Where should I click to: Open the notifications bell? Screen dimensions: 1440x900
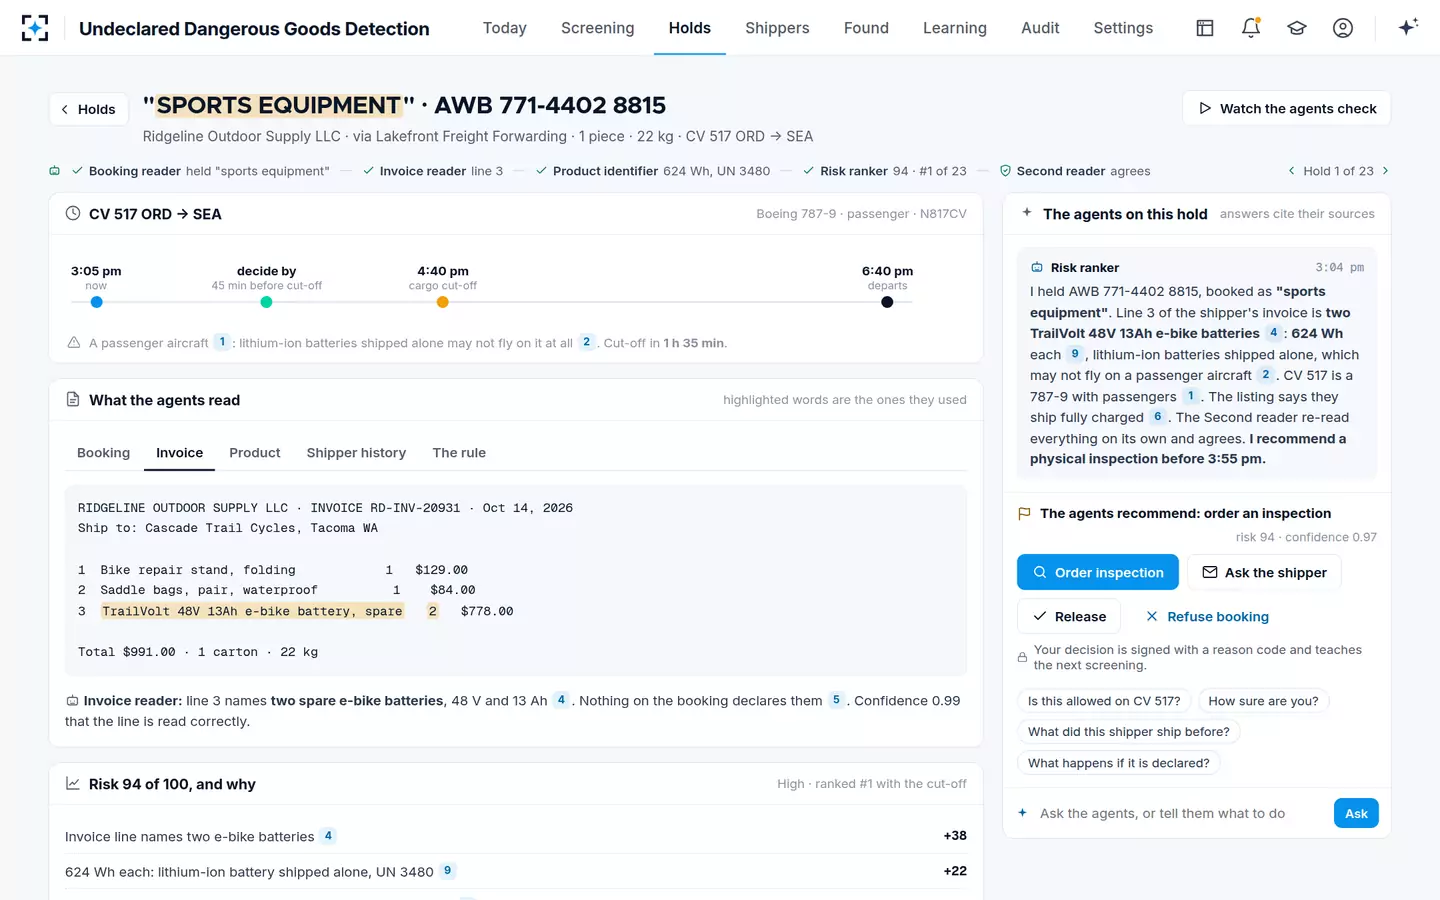tap(1251, 28)
